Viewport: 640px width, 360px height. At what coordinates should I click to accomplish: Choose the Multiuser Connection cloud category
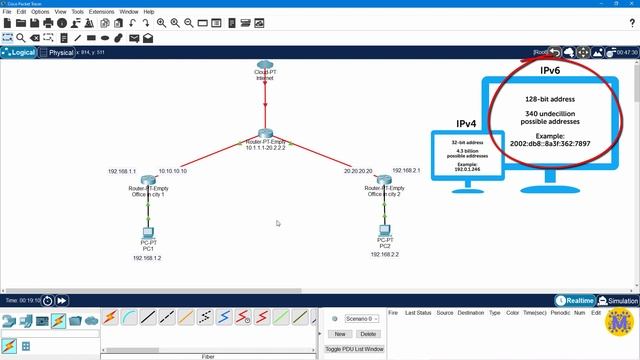point(92,321)
